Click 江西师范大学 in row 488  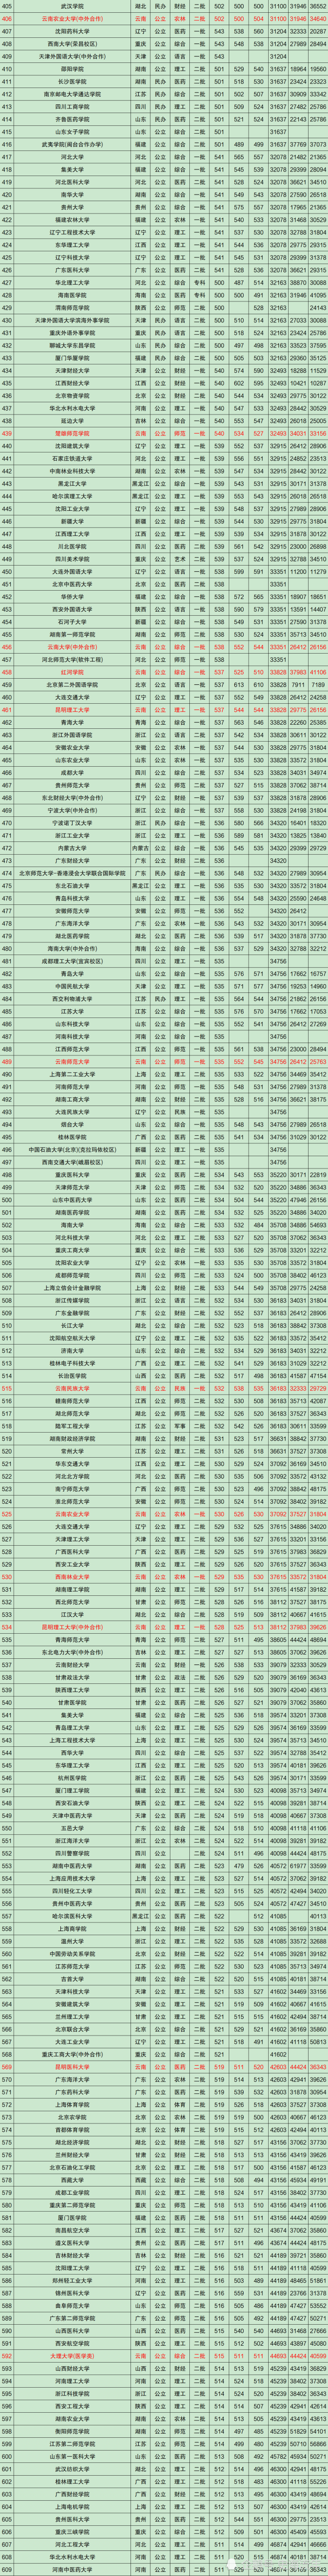point(72,1048)
